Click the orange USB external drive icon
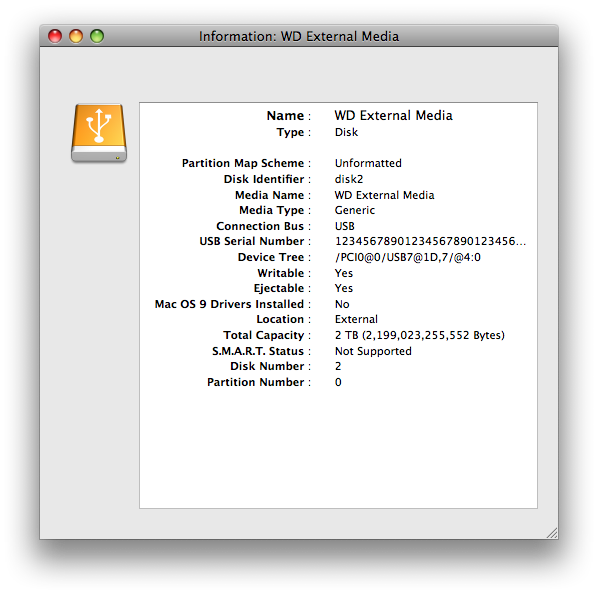598x594 pixels. 99,133
